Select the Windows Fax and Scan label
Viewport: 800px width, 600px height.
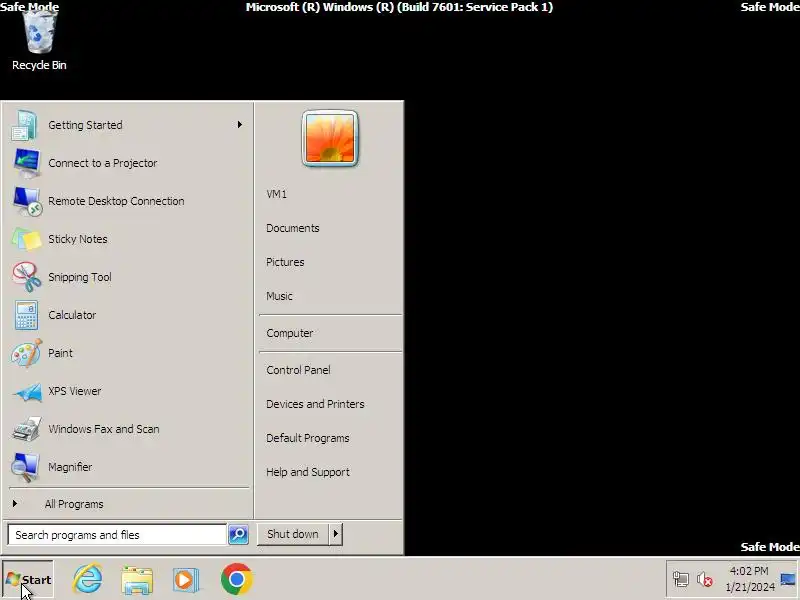click(104, 429)
